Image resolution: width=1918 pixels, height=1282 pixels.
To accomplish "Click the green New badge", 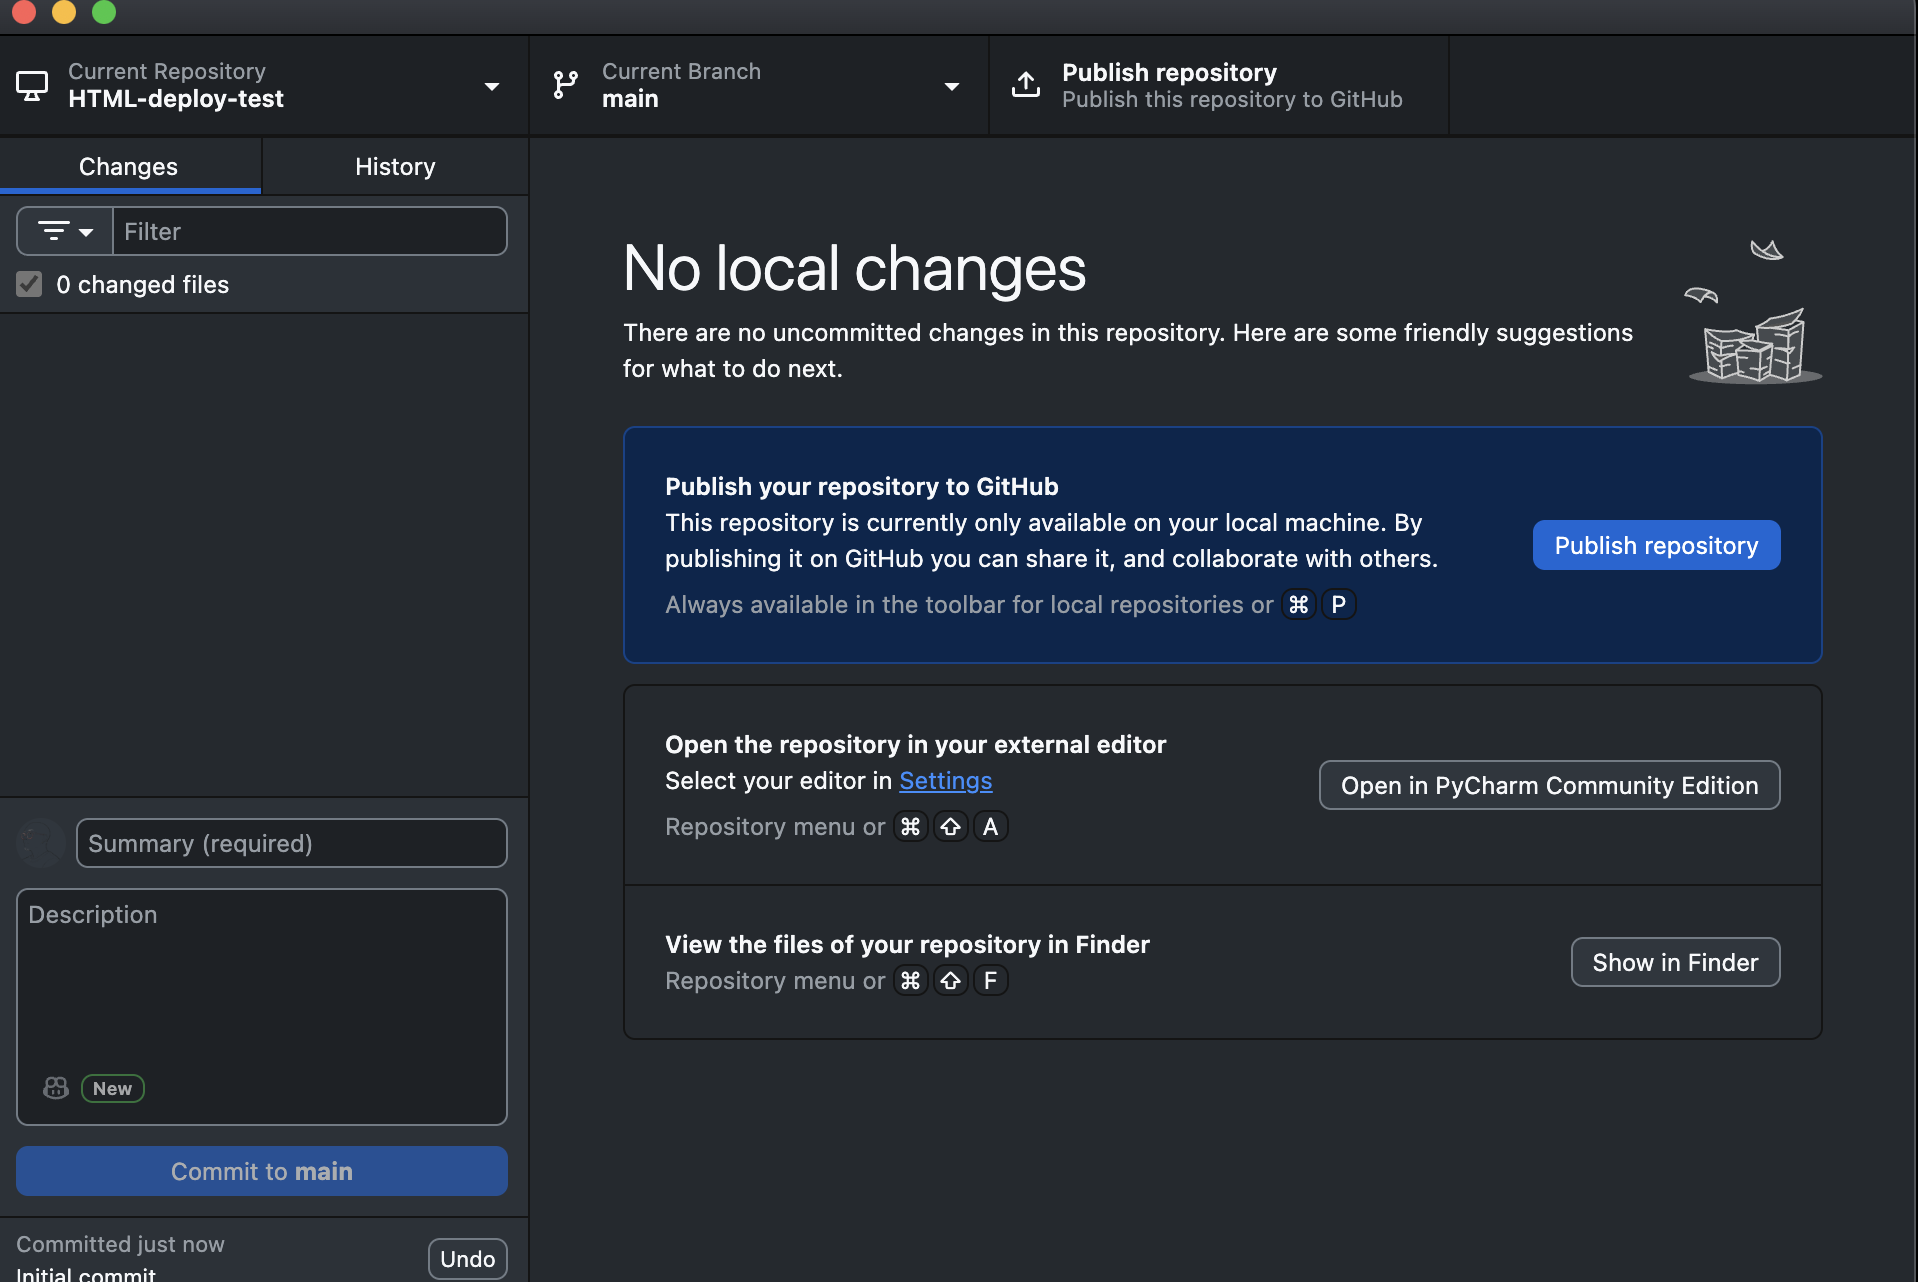I will 112,1088.
